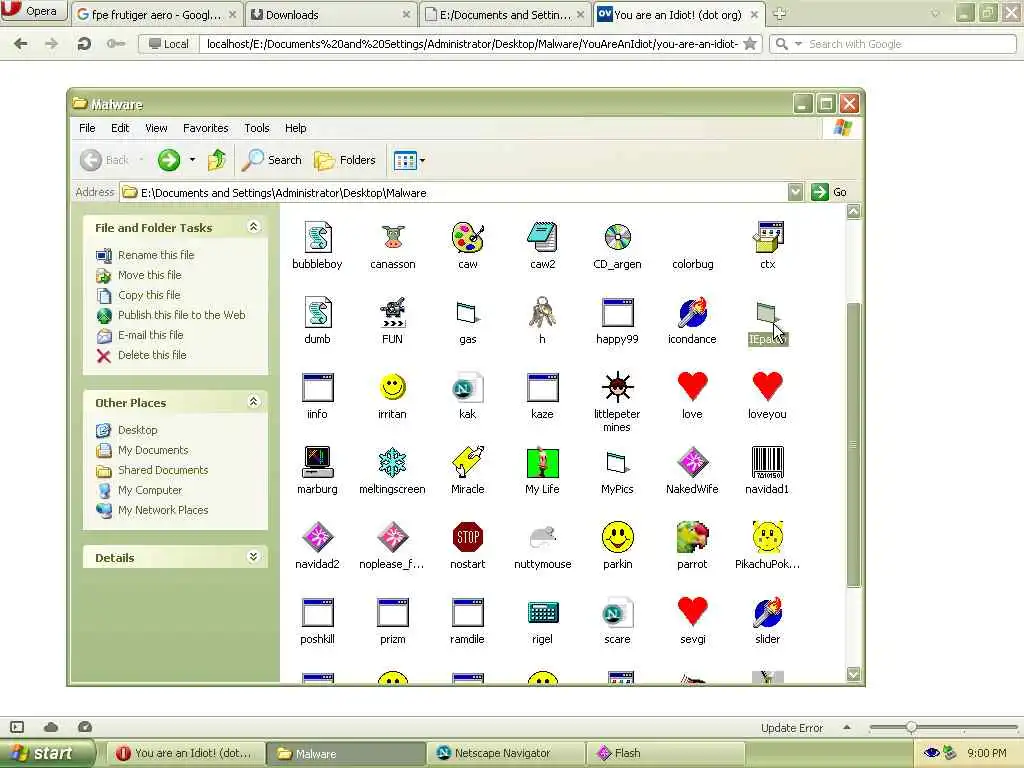This screenshot has width=1024, height=768.
Task: Select the nostart stop sign icon
Action: point(468,537)
